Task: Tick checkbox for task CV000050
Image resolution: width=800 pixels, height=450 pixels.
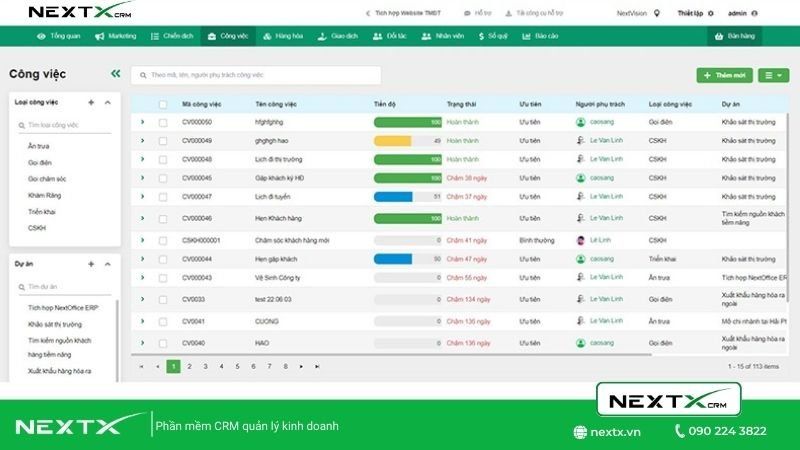Action: point(163,122)
